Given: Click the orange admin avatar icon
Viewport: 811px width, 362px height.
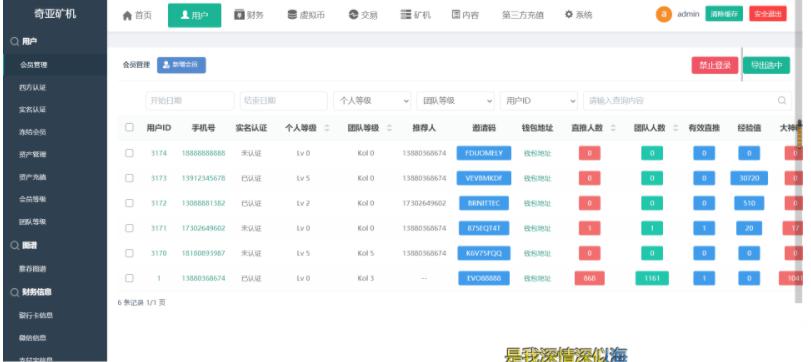Looking at the screenshot, I should pyautogui.click(x=664, y=14).
